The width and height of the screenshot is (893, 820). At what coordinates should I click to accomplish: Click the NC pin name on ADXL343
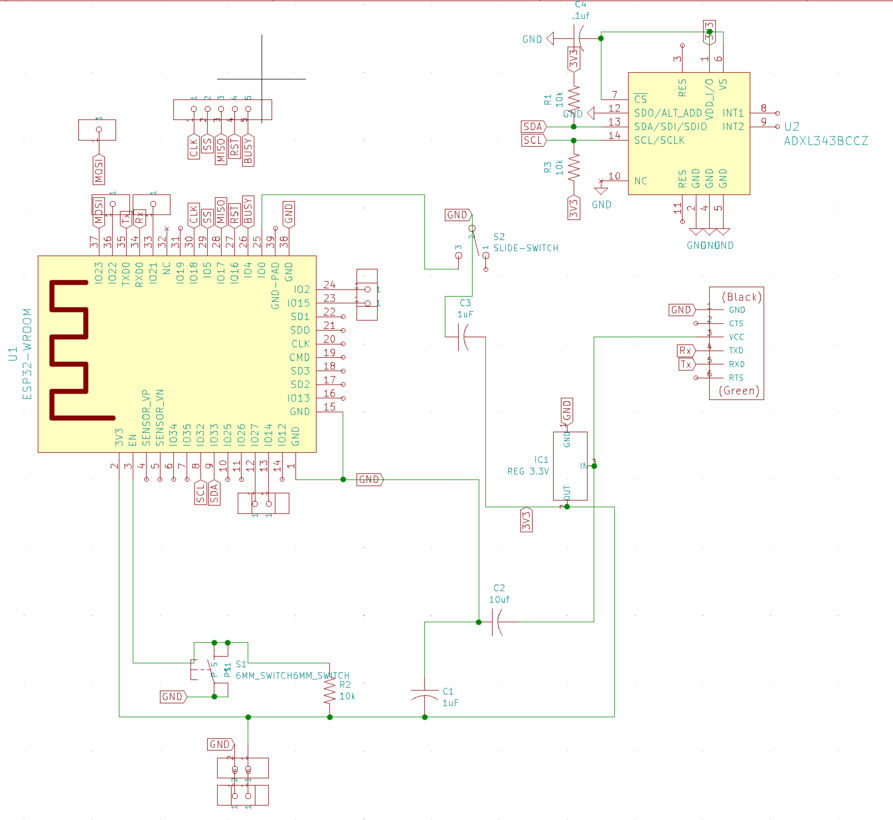[x=640, y=181]
